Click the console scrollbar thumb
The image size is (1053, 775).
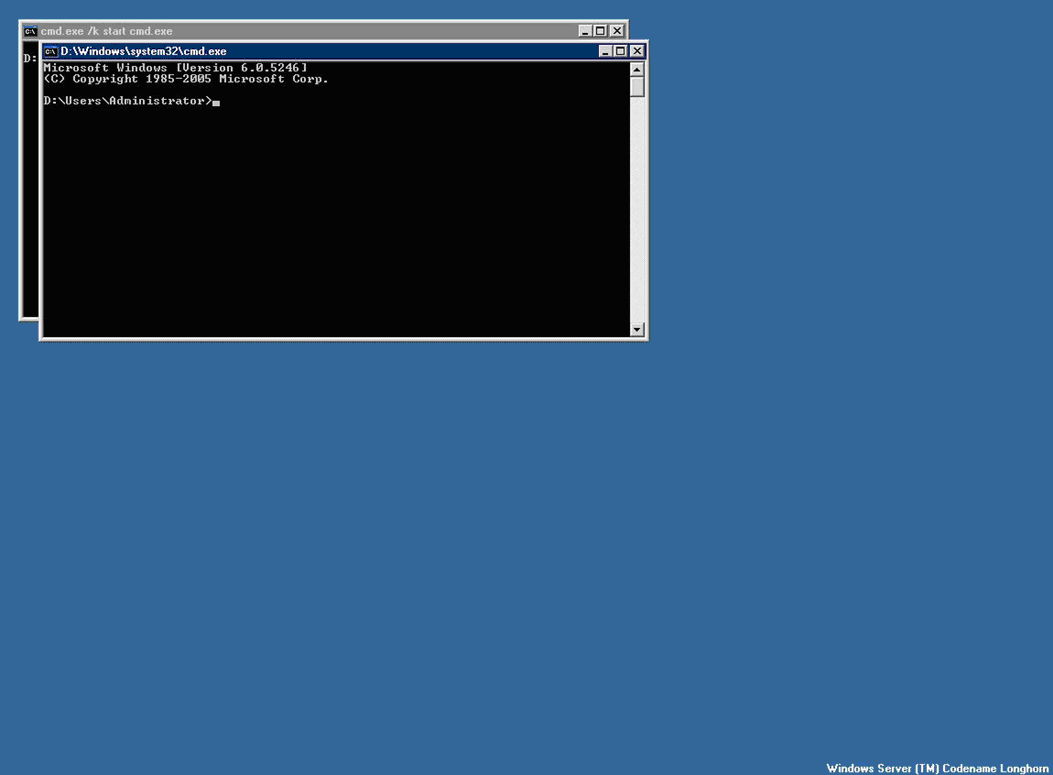[x=637, y=87]
